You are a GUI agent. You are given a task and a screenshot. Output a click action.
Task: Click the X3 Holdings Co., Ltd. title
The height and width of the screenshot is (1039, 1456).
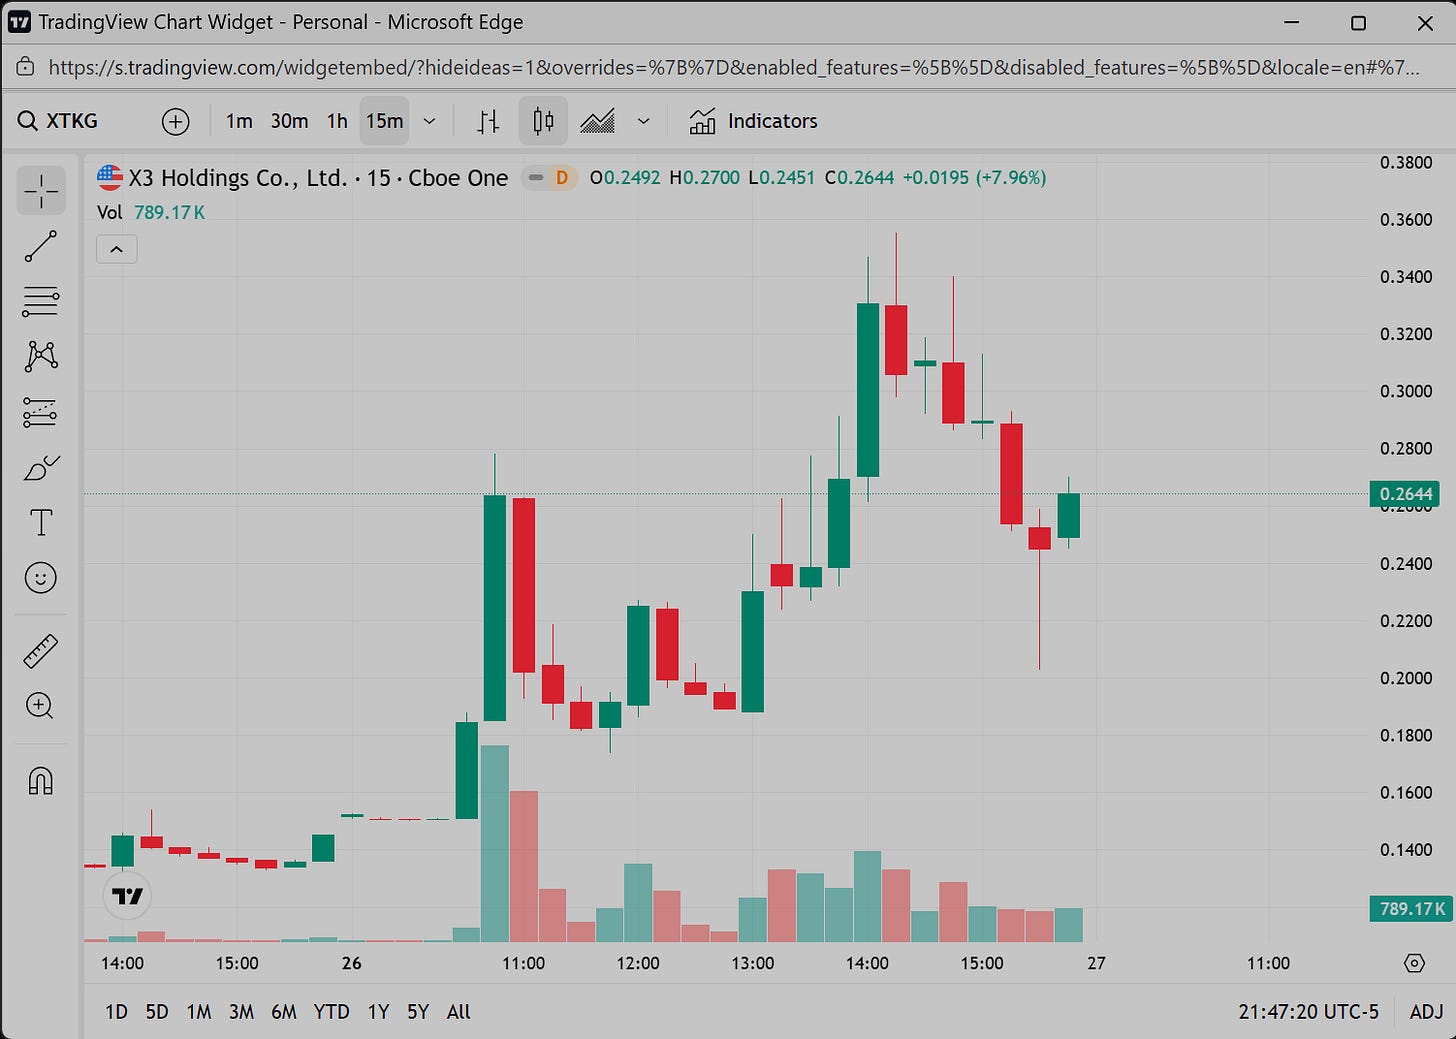[238, 178]
